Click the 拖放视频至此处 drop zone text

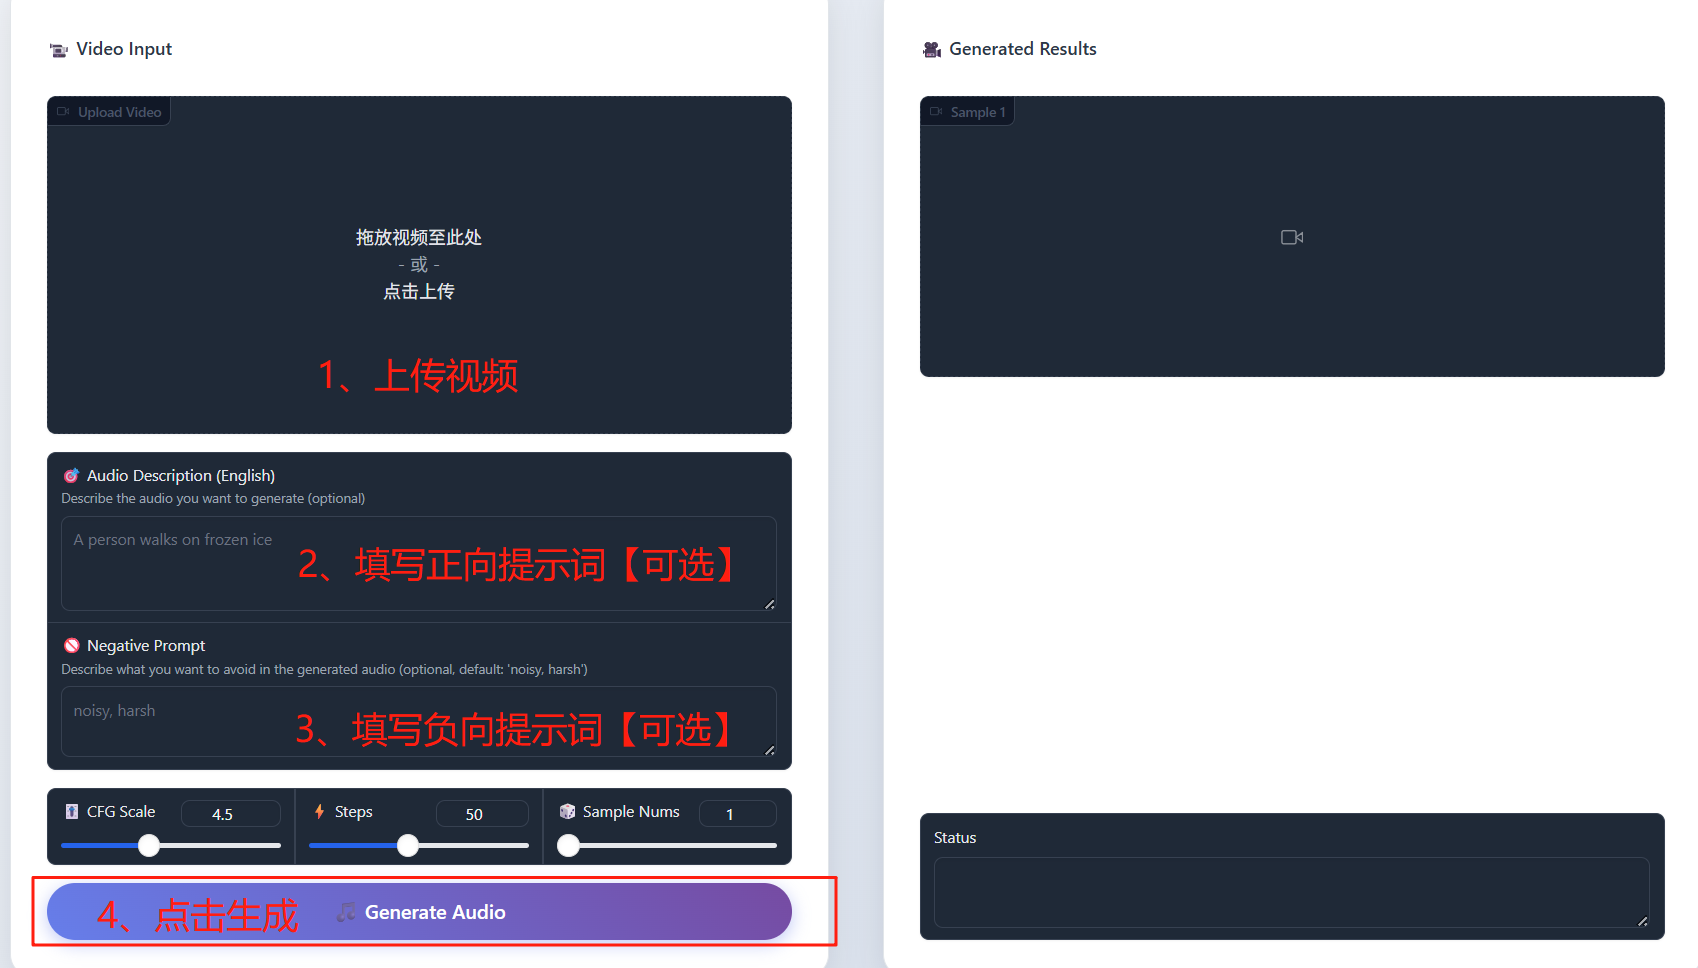[419, 237]
